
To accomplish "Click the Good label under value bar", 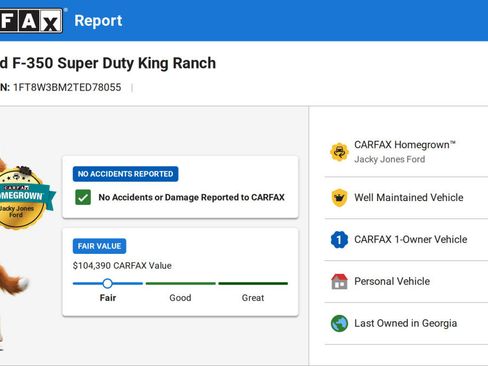I will (180, 298).
